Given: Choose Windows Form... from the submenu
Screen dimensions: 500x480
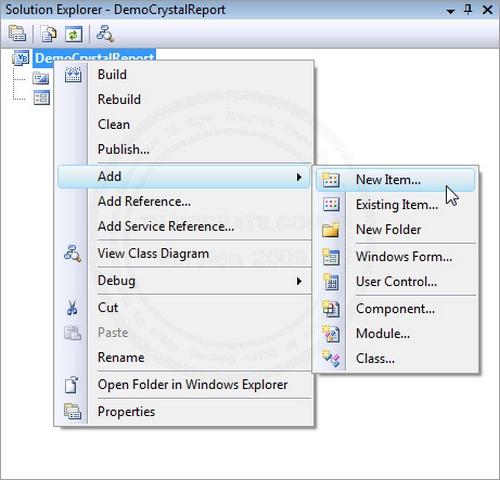Looking at the screenshot, I should point(404,257).
